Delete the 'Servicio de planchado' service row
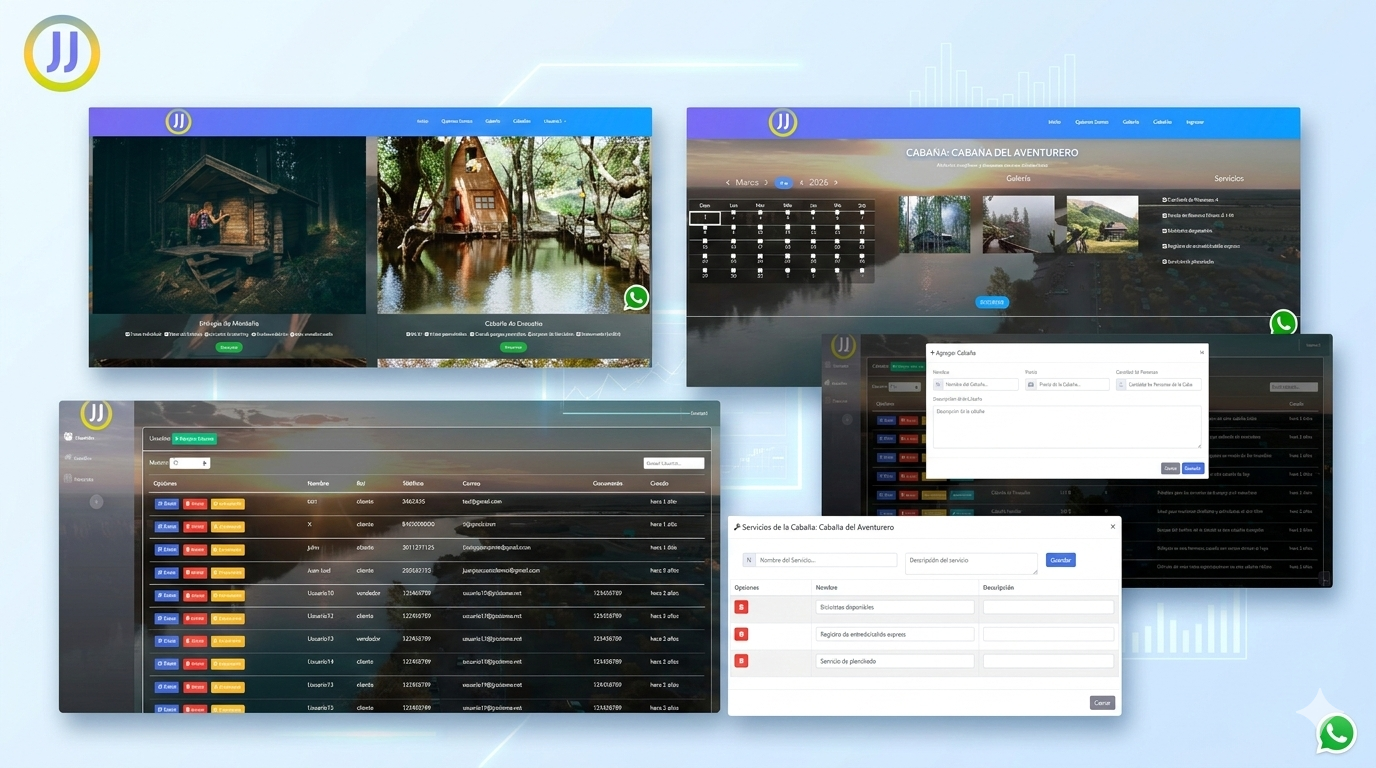This screenshot has height=768, width=1376. [741, 661]
